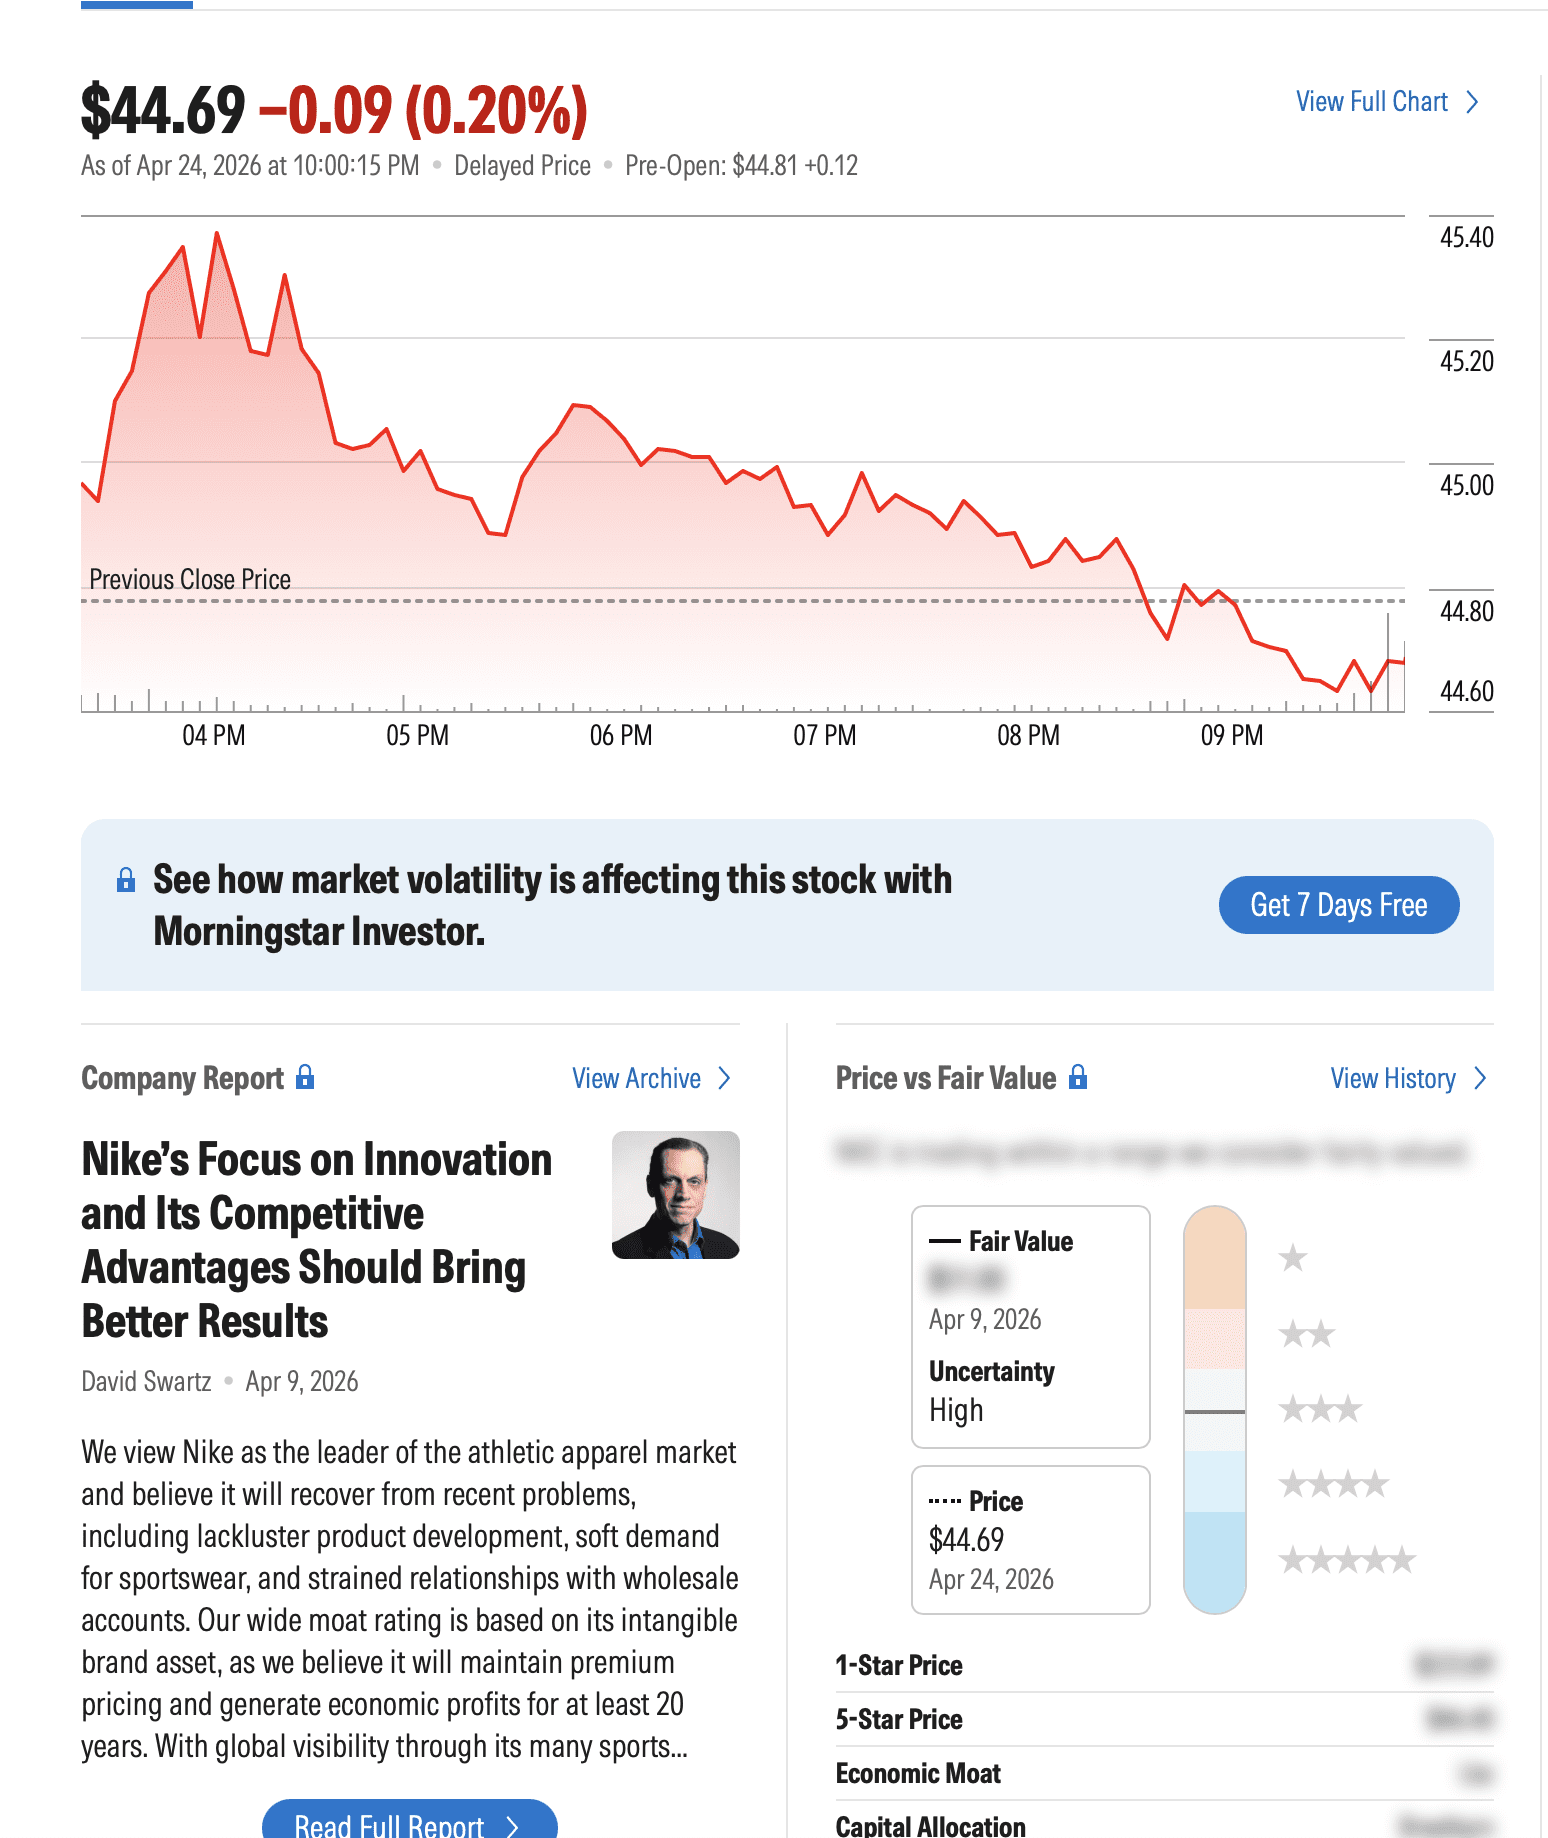Click the chevron arrow next to View Full Chart
Image resolution: width=1548 pixels, height=1838 pixels.
pyautogui.click(x=1472, y=102)
